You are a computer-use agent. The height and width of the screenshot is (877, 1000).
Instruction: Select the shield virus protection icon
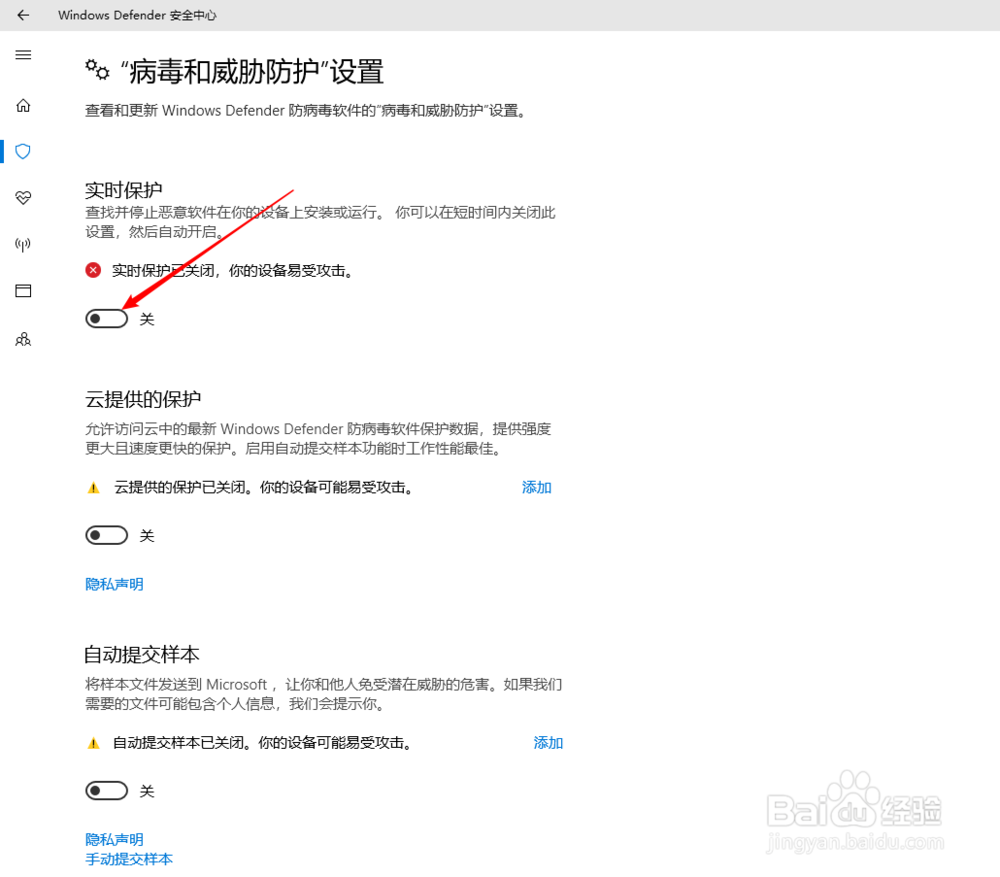[23, 151]
